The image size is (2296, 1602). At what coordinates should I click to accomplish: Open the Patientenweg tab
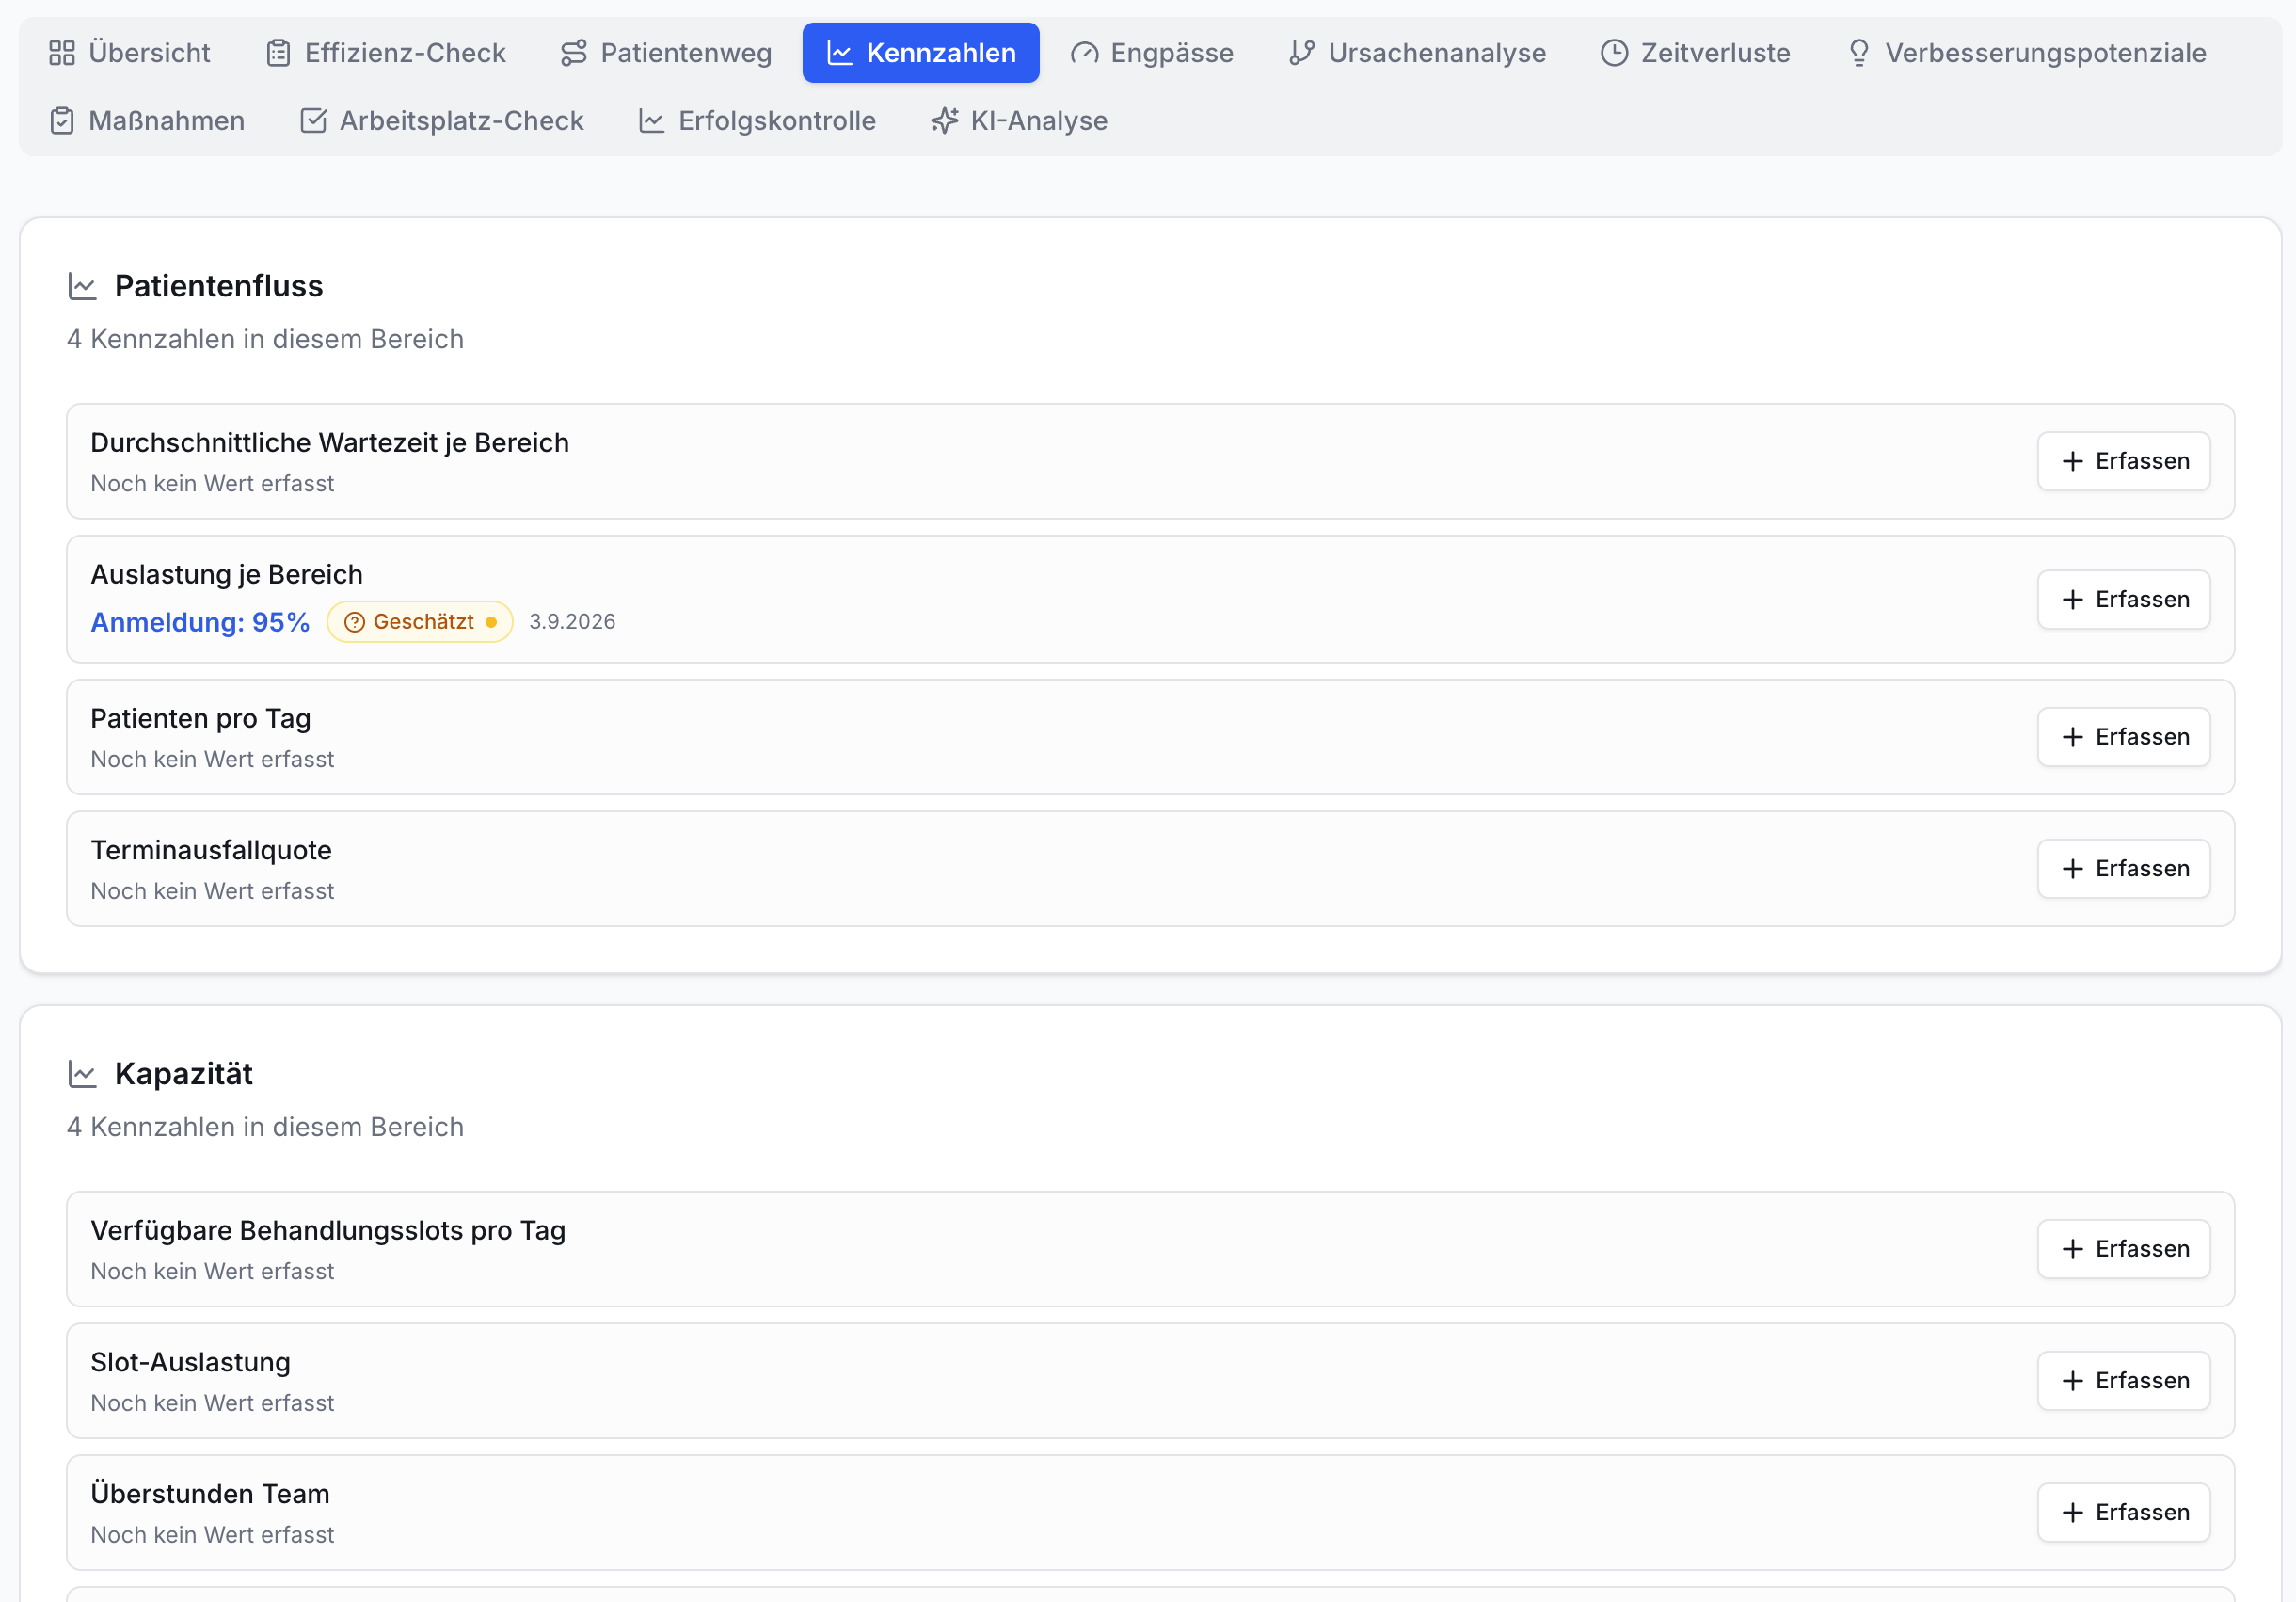(666, 53)
